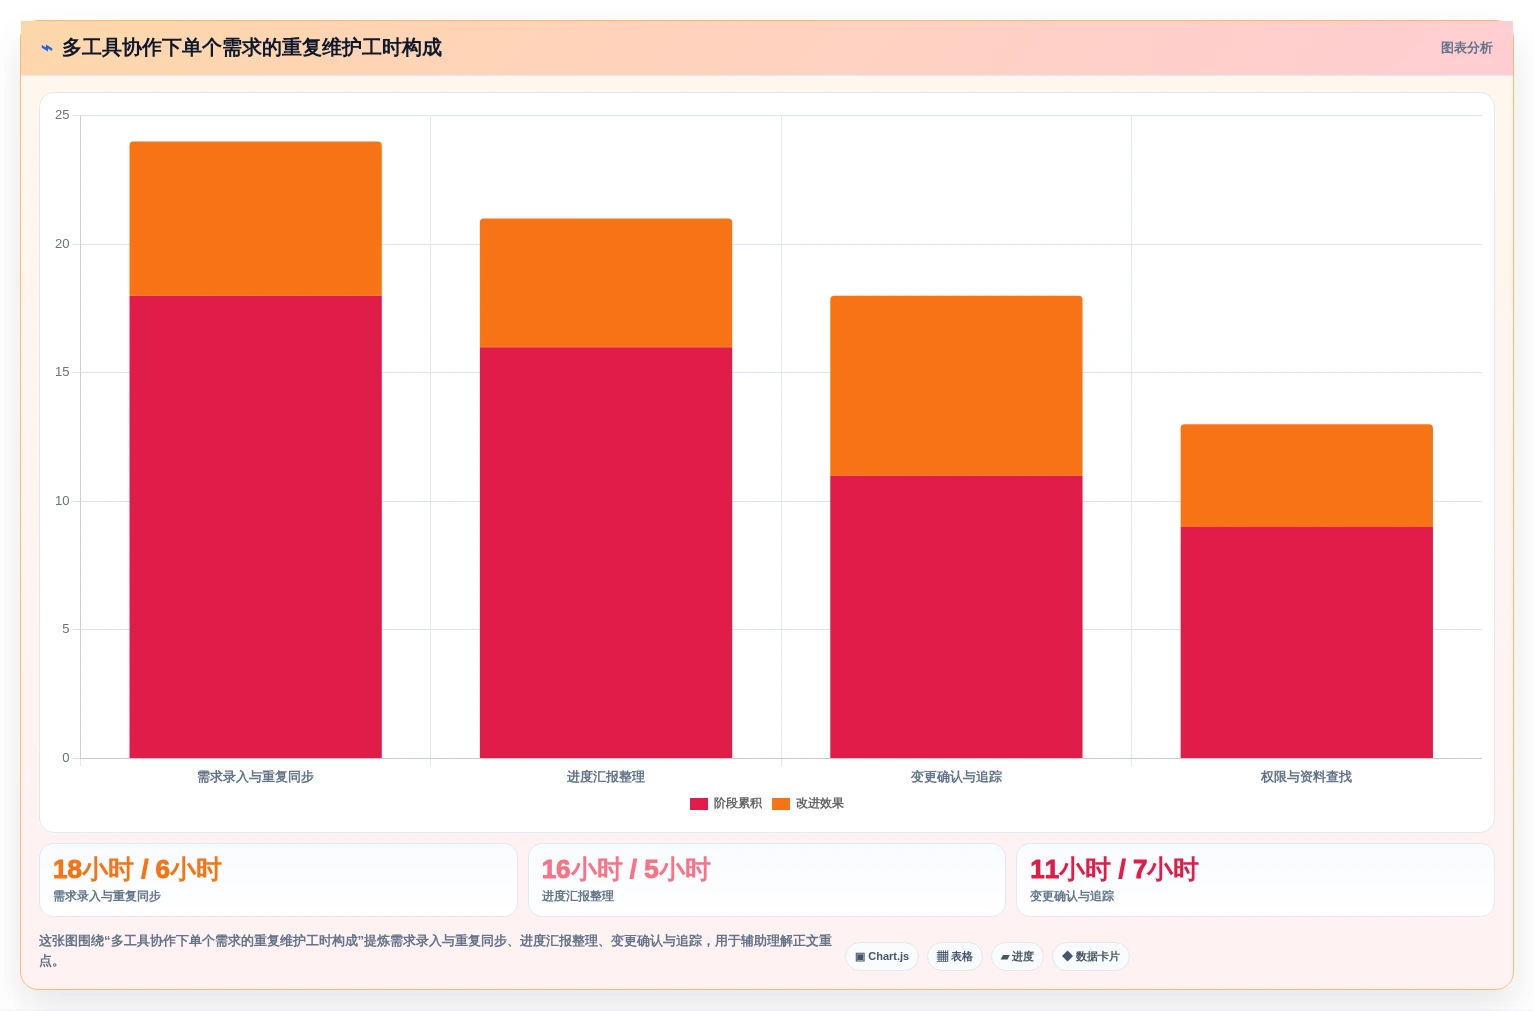Click the 进度汇报整理 caption in second card
The width and height of the screenshot is (1534, 1011).
pyautogui.click(x=578, y=896)
